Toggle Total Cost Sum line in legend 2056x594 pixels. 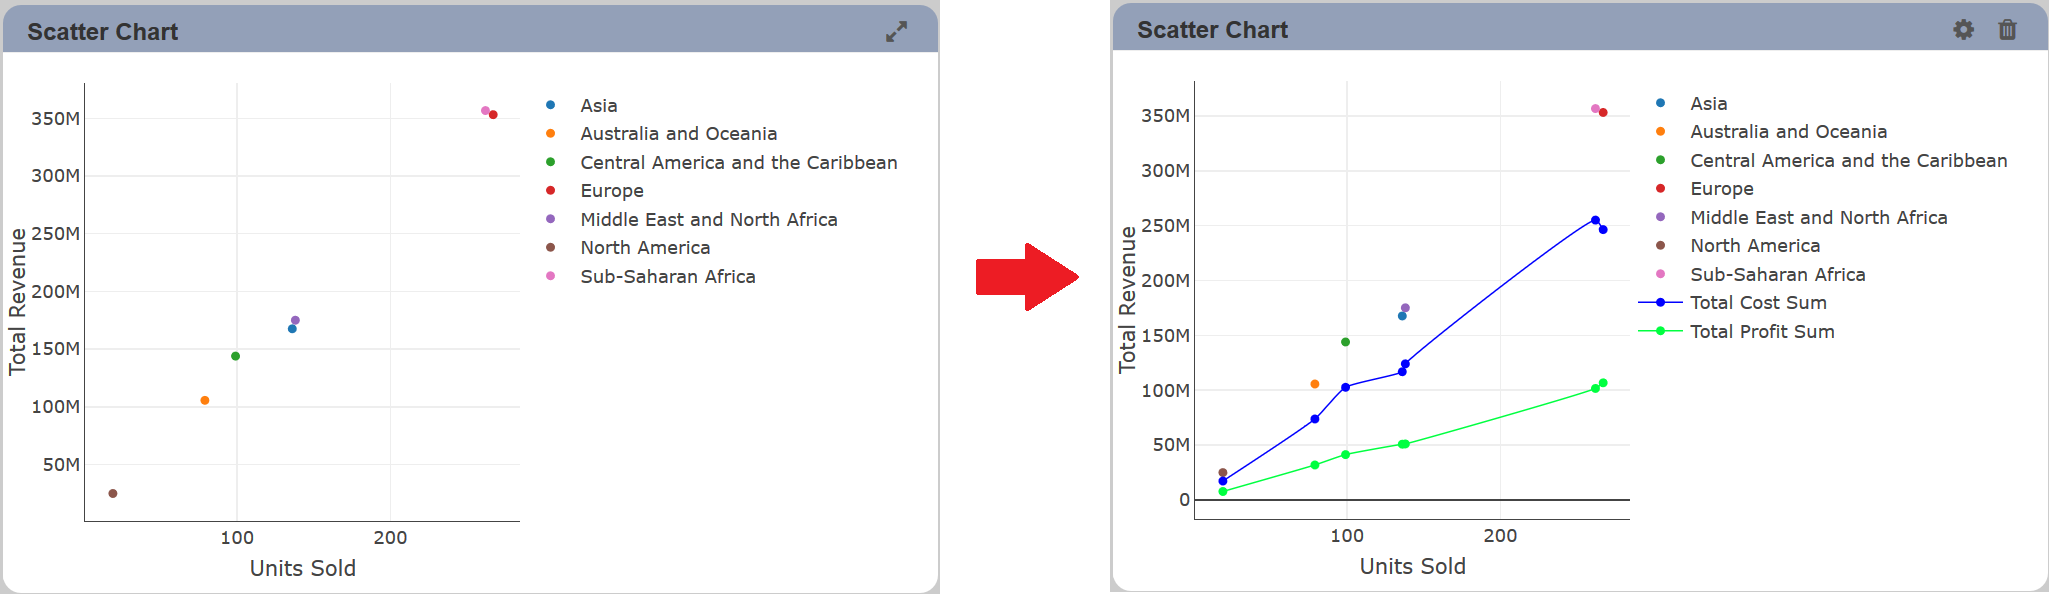pos(1758,302)
